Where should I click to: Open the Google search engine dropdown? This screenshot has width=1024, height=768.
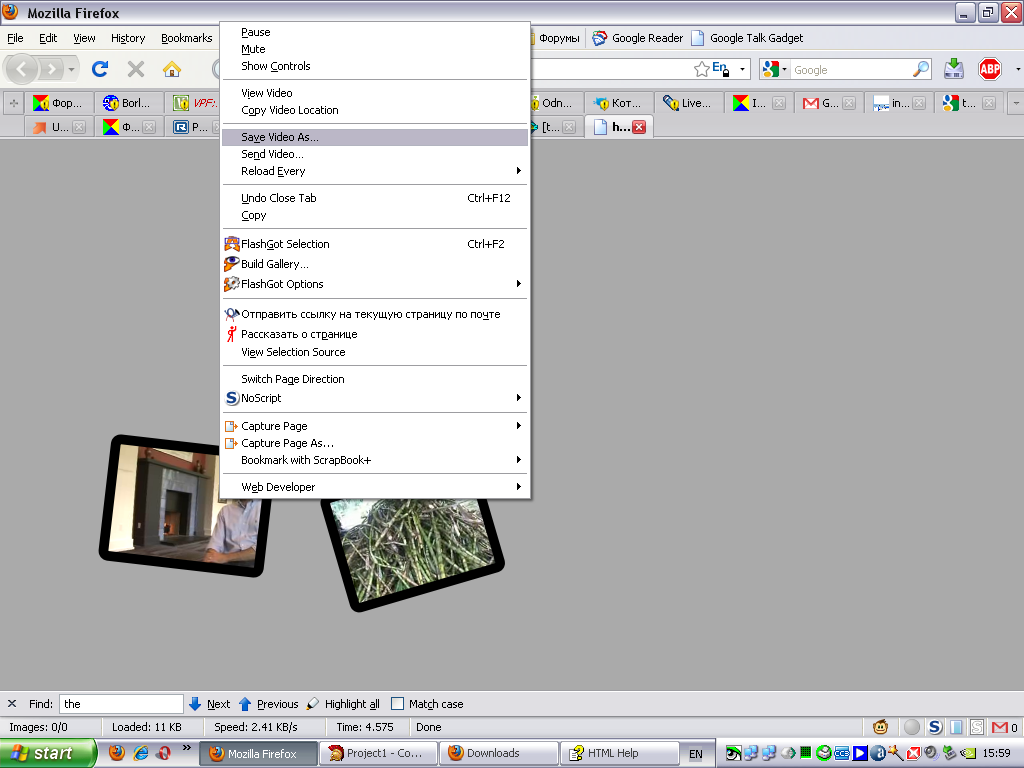pos(775,70)
